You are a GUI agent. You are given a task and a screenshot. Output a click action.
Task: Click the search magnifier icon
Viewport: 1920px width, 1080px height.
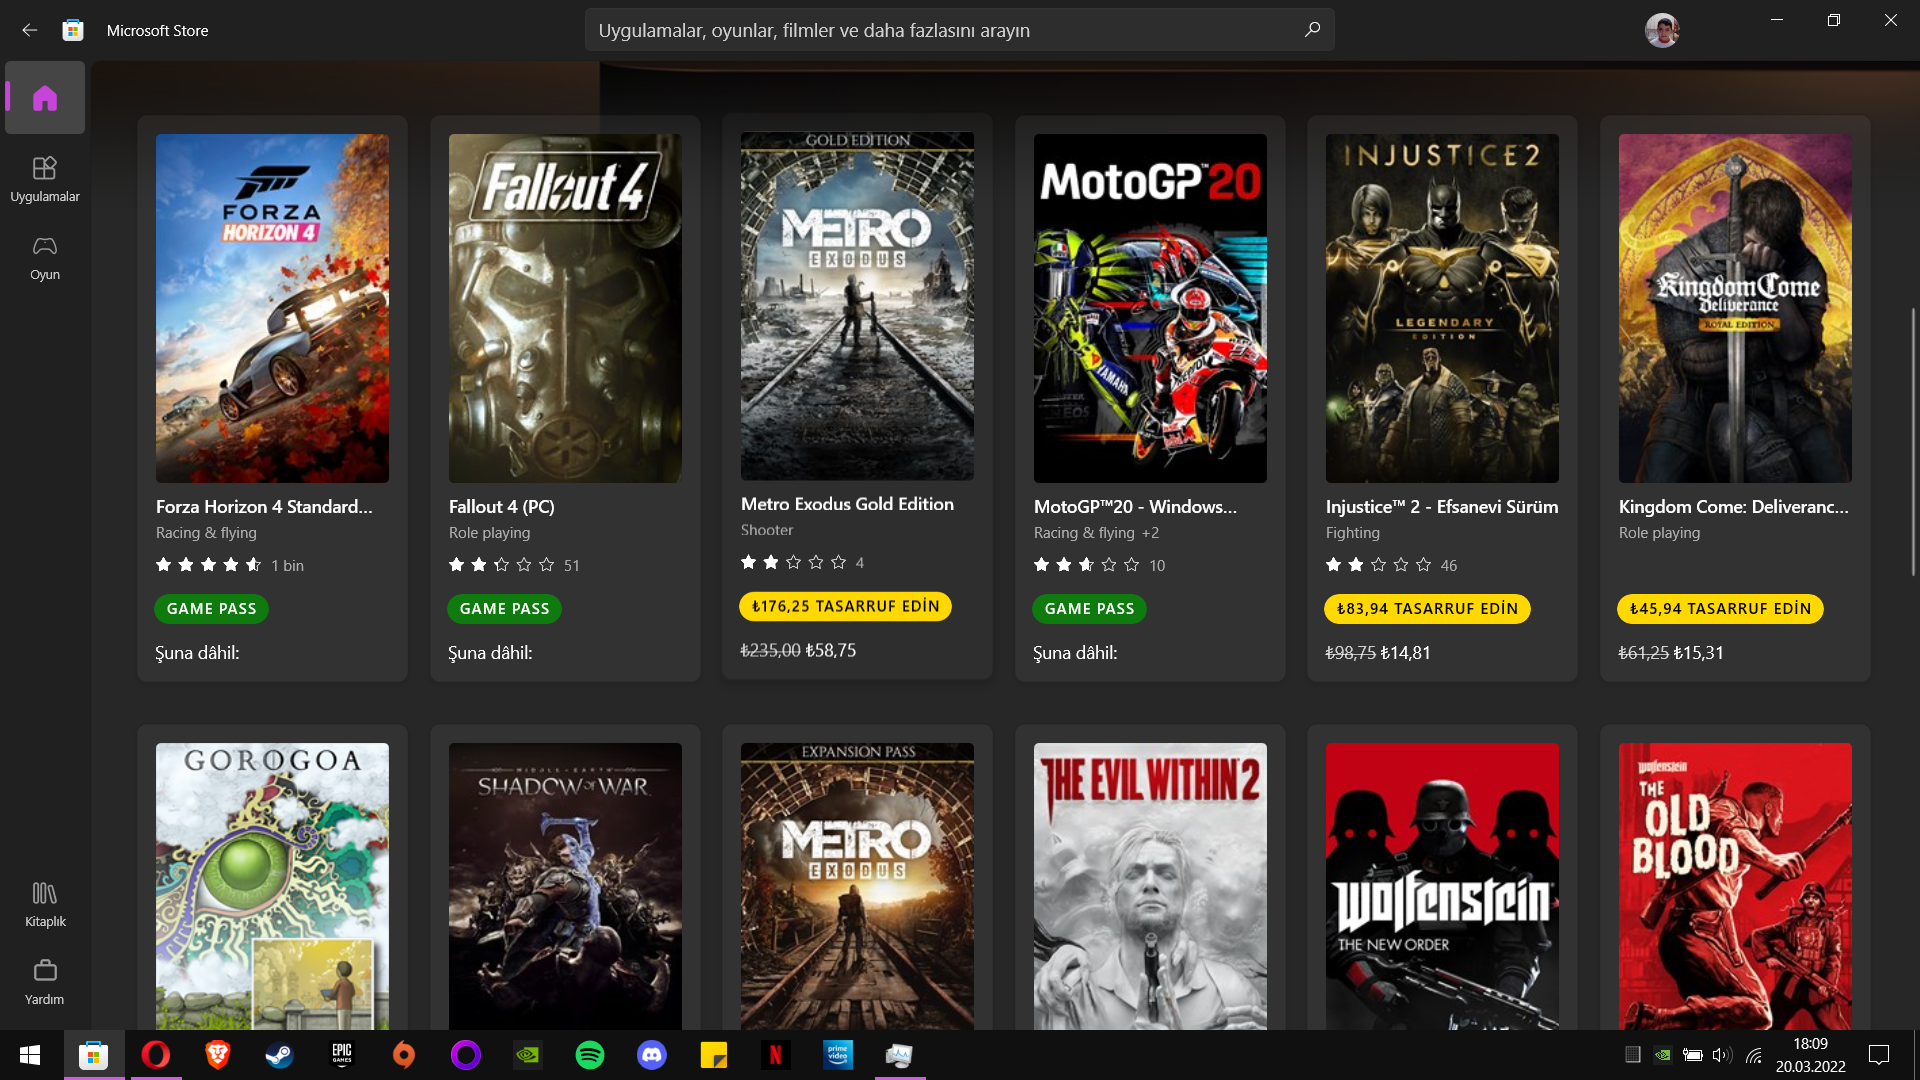click(x=1312, y=30)
